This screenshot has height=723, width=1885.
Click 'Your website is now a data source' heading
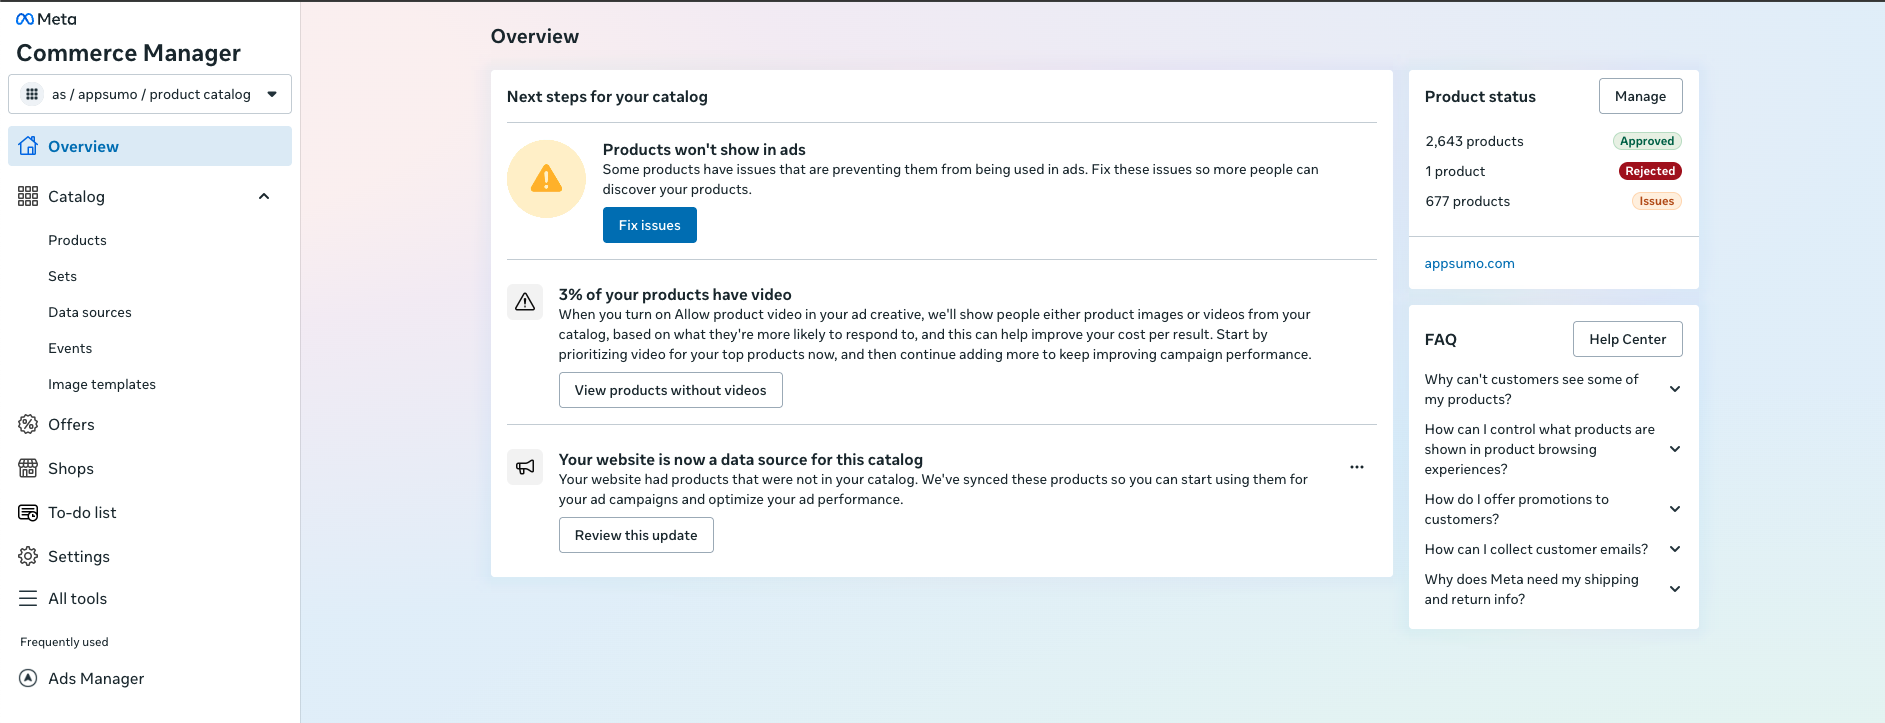[x=741, y=459]
